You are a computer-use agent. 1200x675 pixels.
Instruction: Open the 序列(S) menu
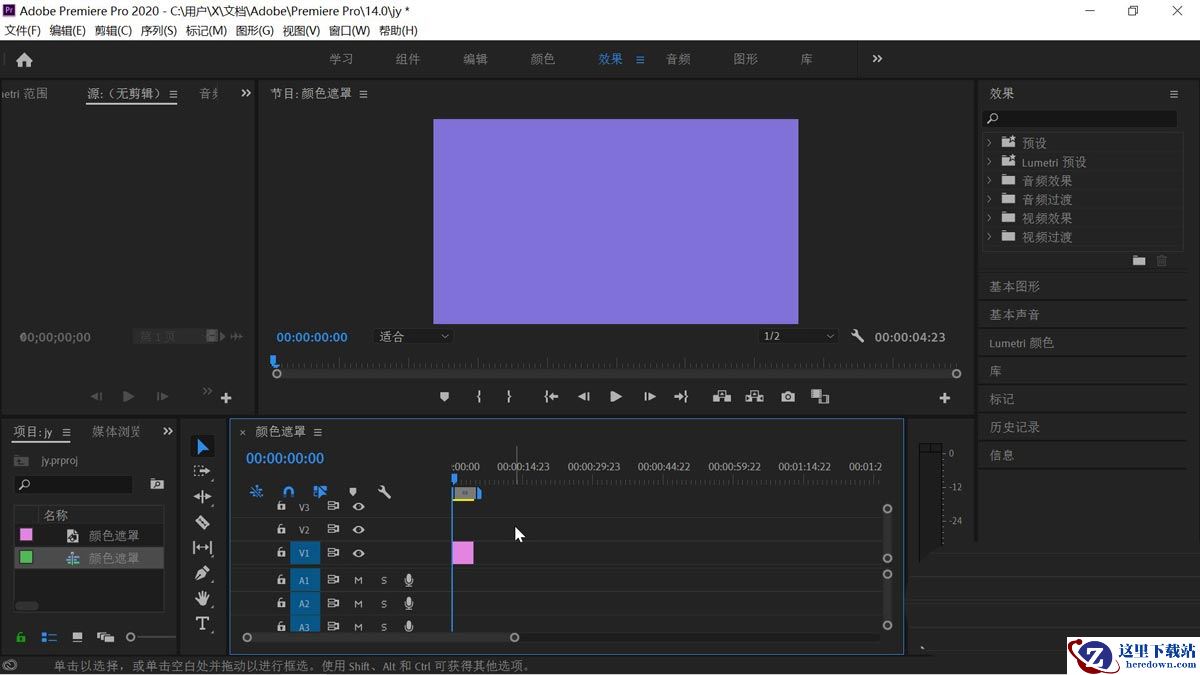tap(159, 31)
